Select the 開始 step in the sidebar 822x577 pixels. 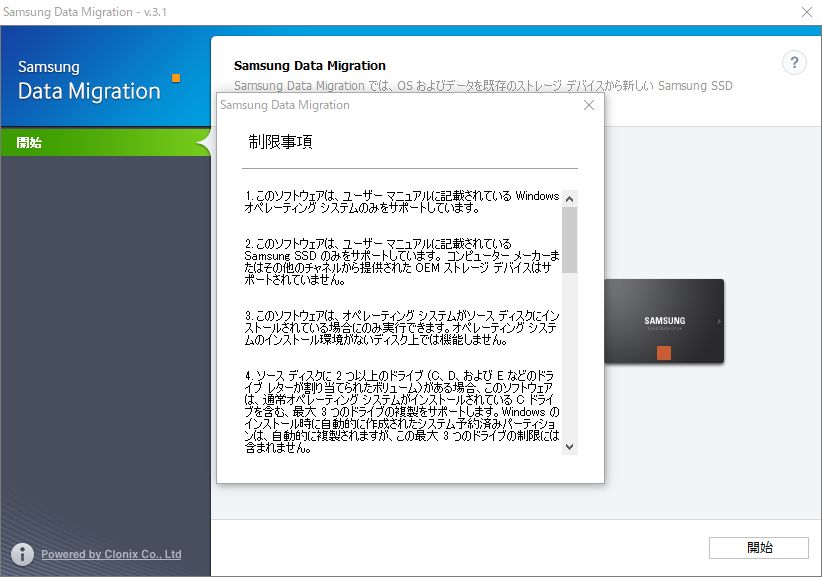point(105,142)
